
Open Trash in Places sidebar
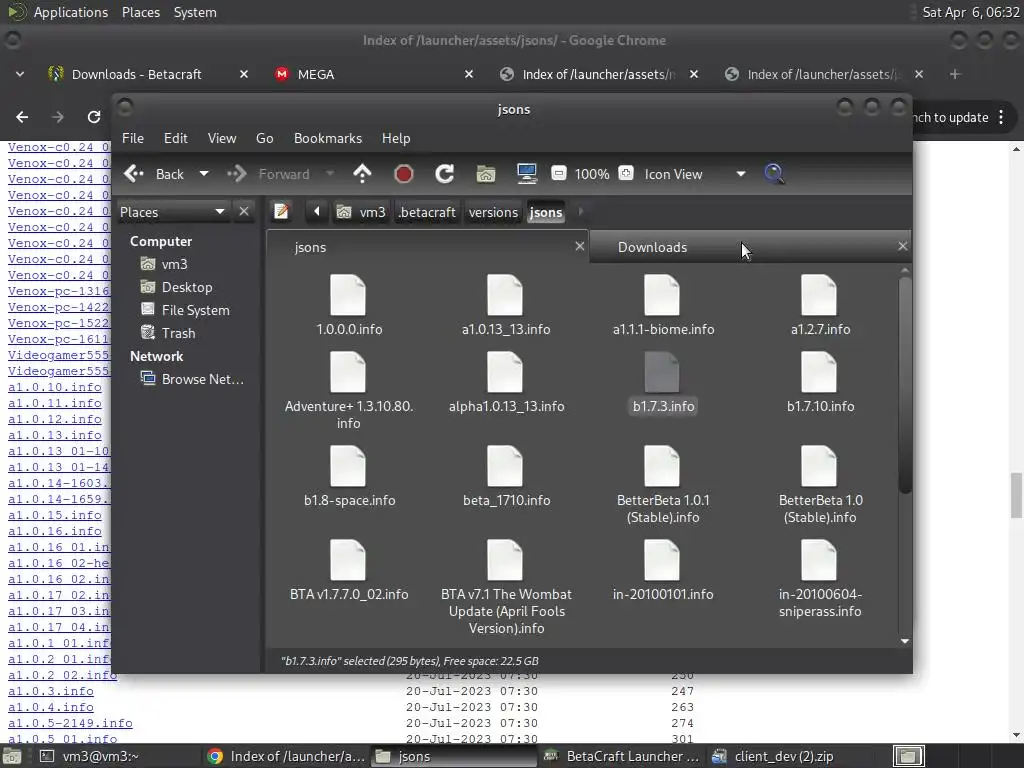pos(168,333)
